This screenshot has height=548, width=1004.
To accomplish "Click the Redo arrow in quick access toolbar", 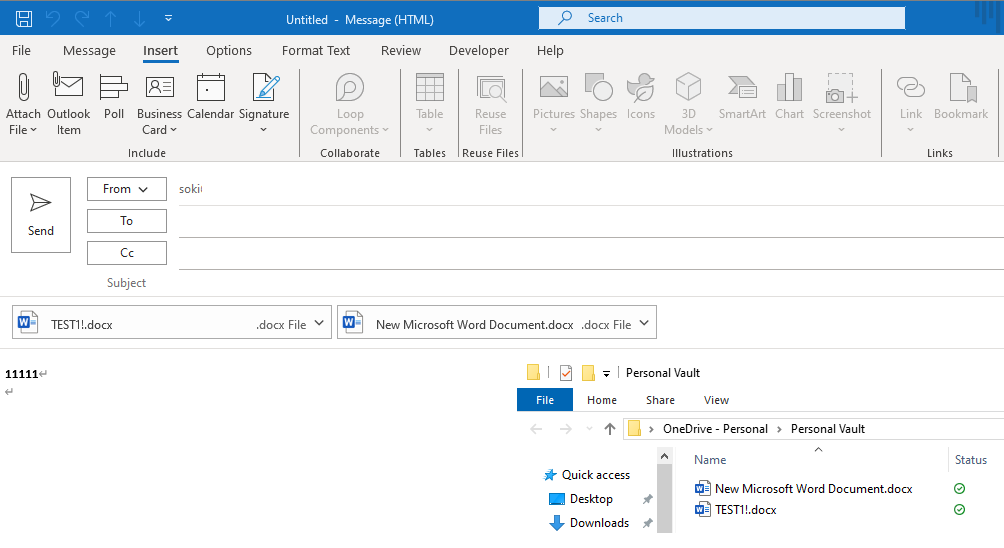I will tap(82, 19).
